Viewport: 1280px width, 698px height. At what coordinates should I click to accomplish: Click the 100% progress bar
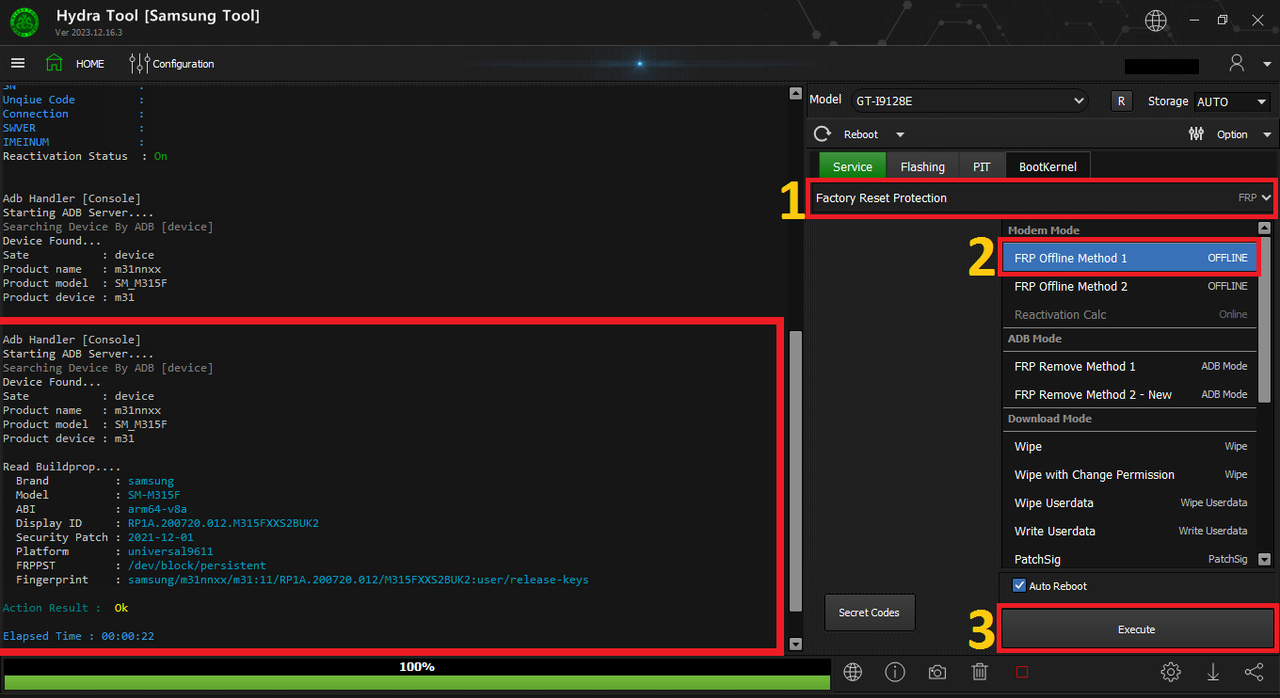[x=416, y=673]
